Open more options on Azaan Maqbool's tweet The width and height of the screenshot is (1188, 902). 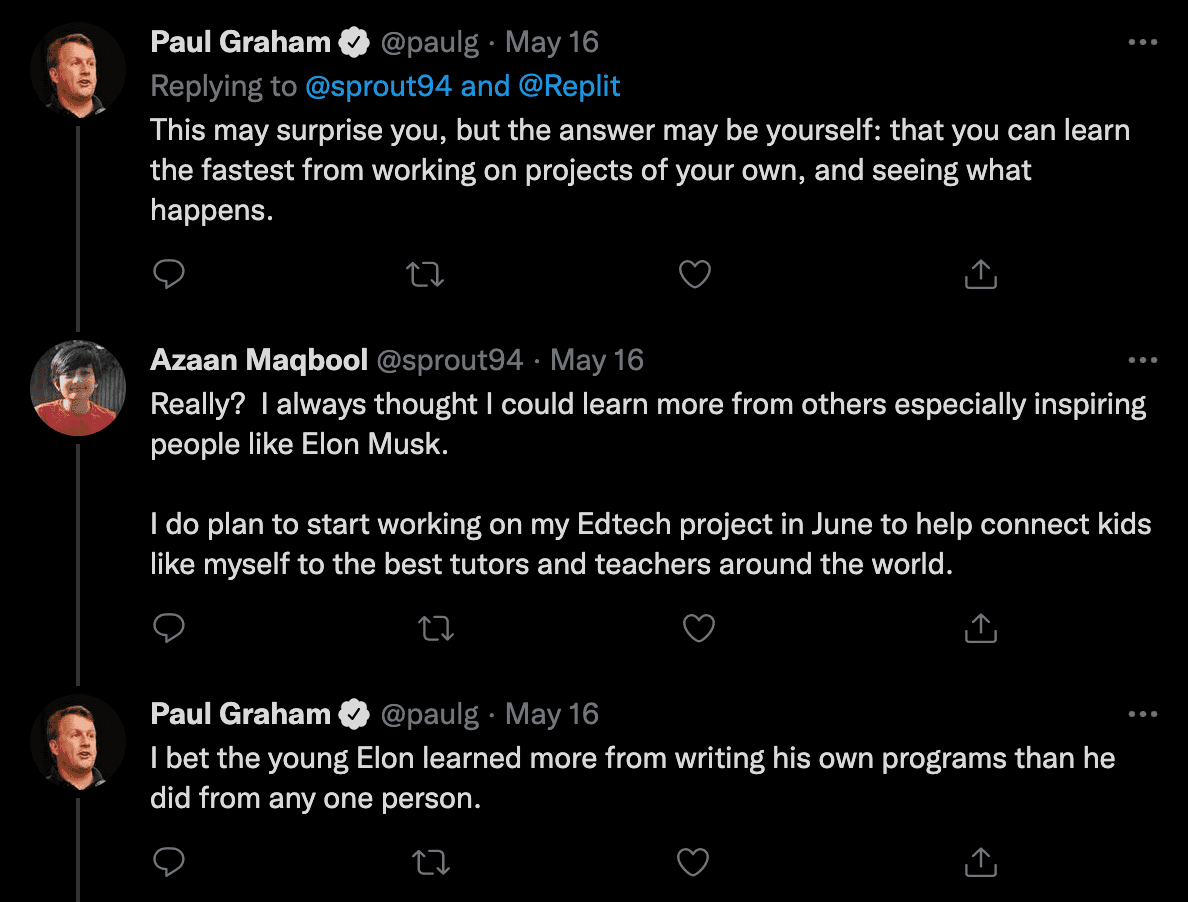1142,360
